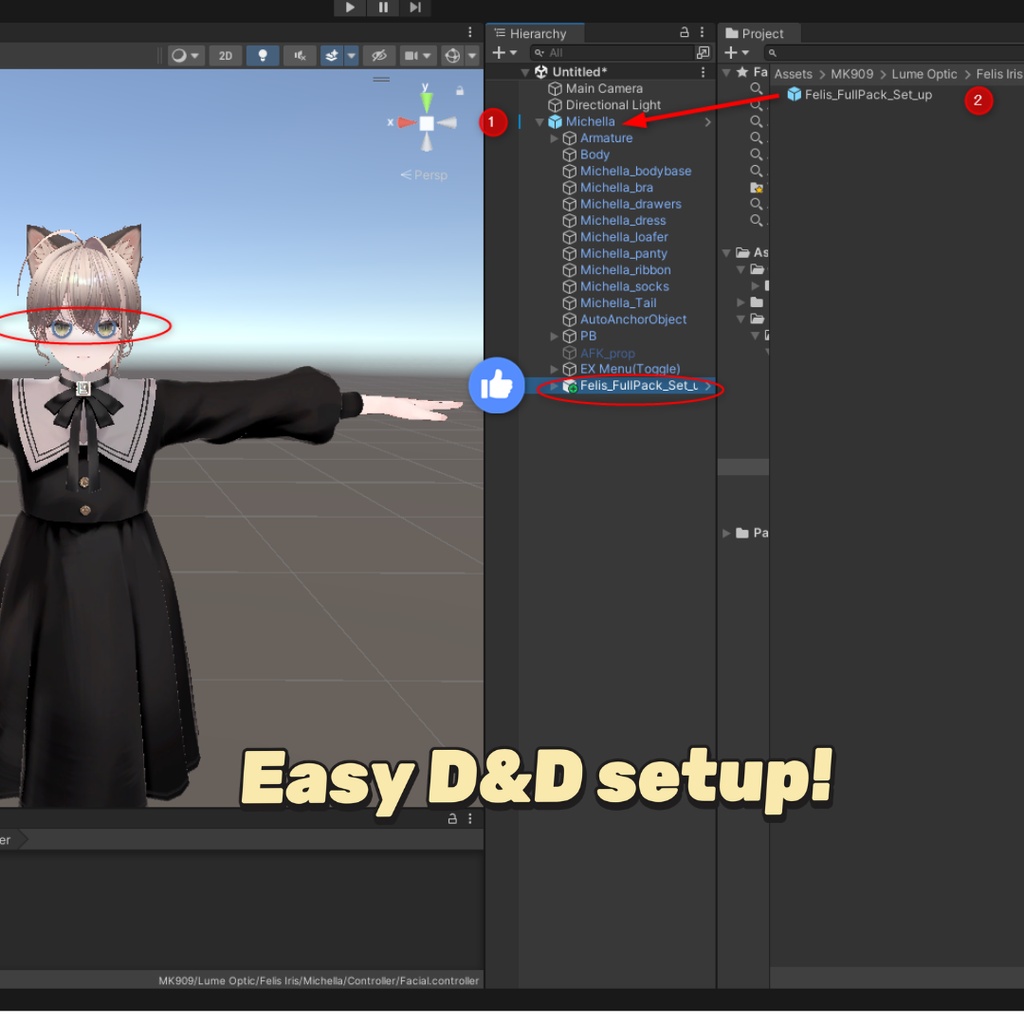Click green Y axis cone on orientation gizmo

pyautogui.click(x=426, y=100)
